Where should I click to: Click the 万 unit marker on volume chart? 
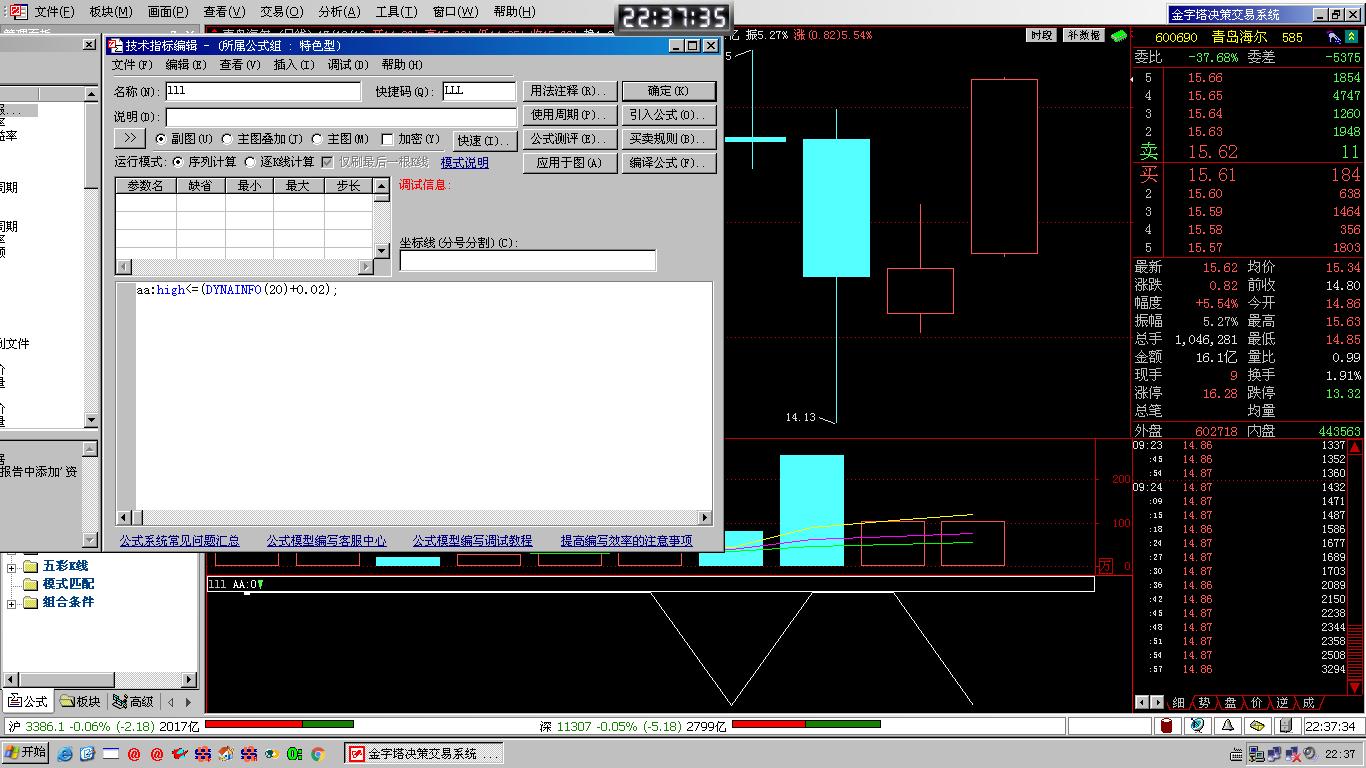click(1104, 565)
